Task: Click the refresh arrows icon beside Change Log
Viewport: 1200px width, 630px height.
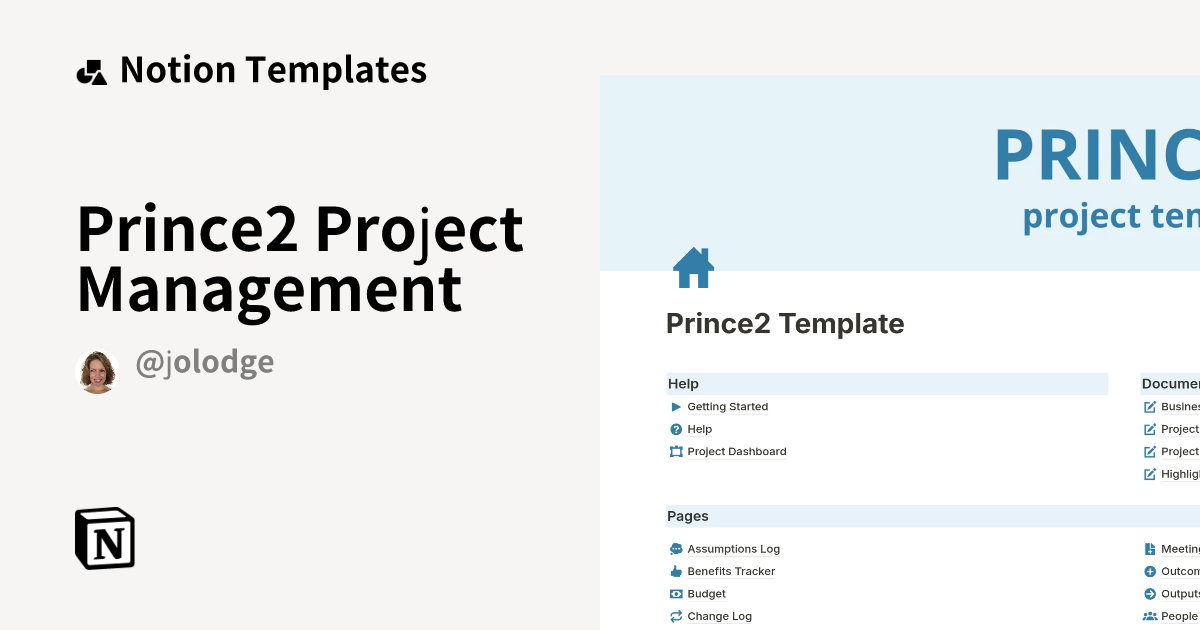Action: (x=676, y=616)
